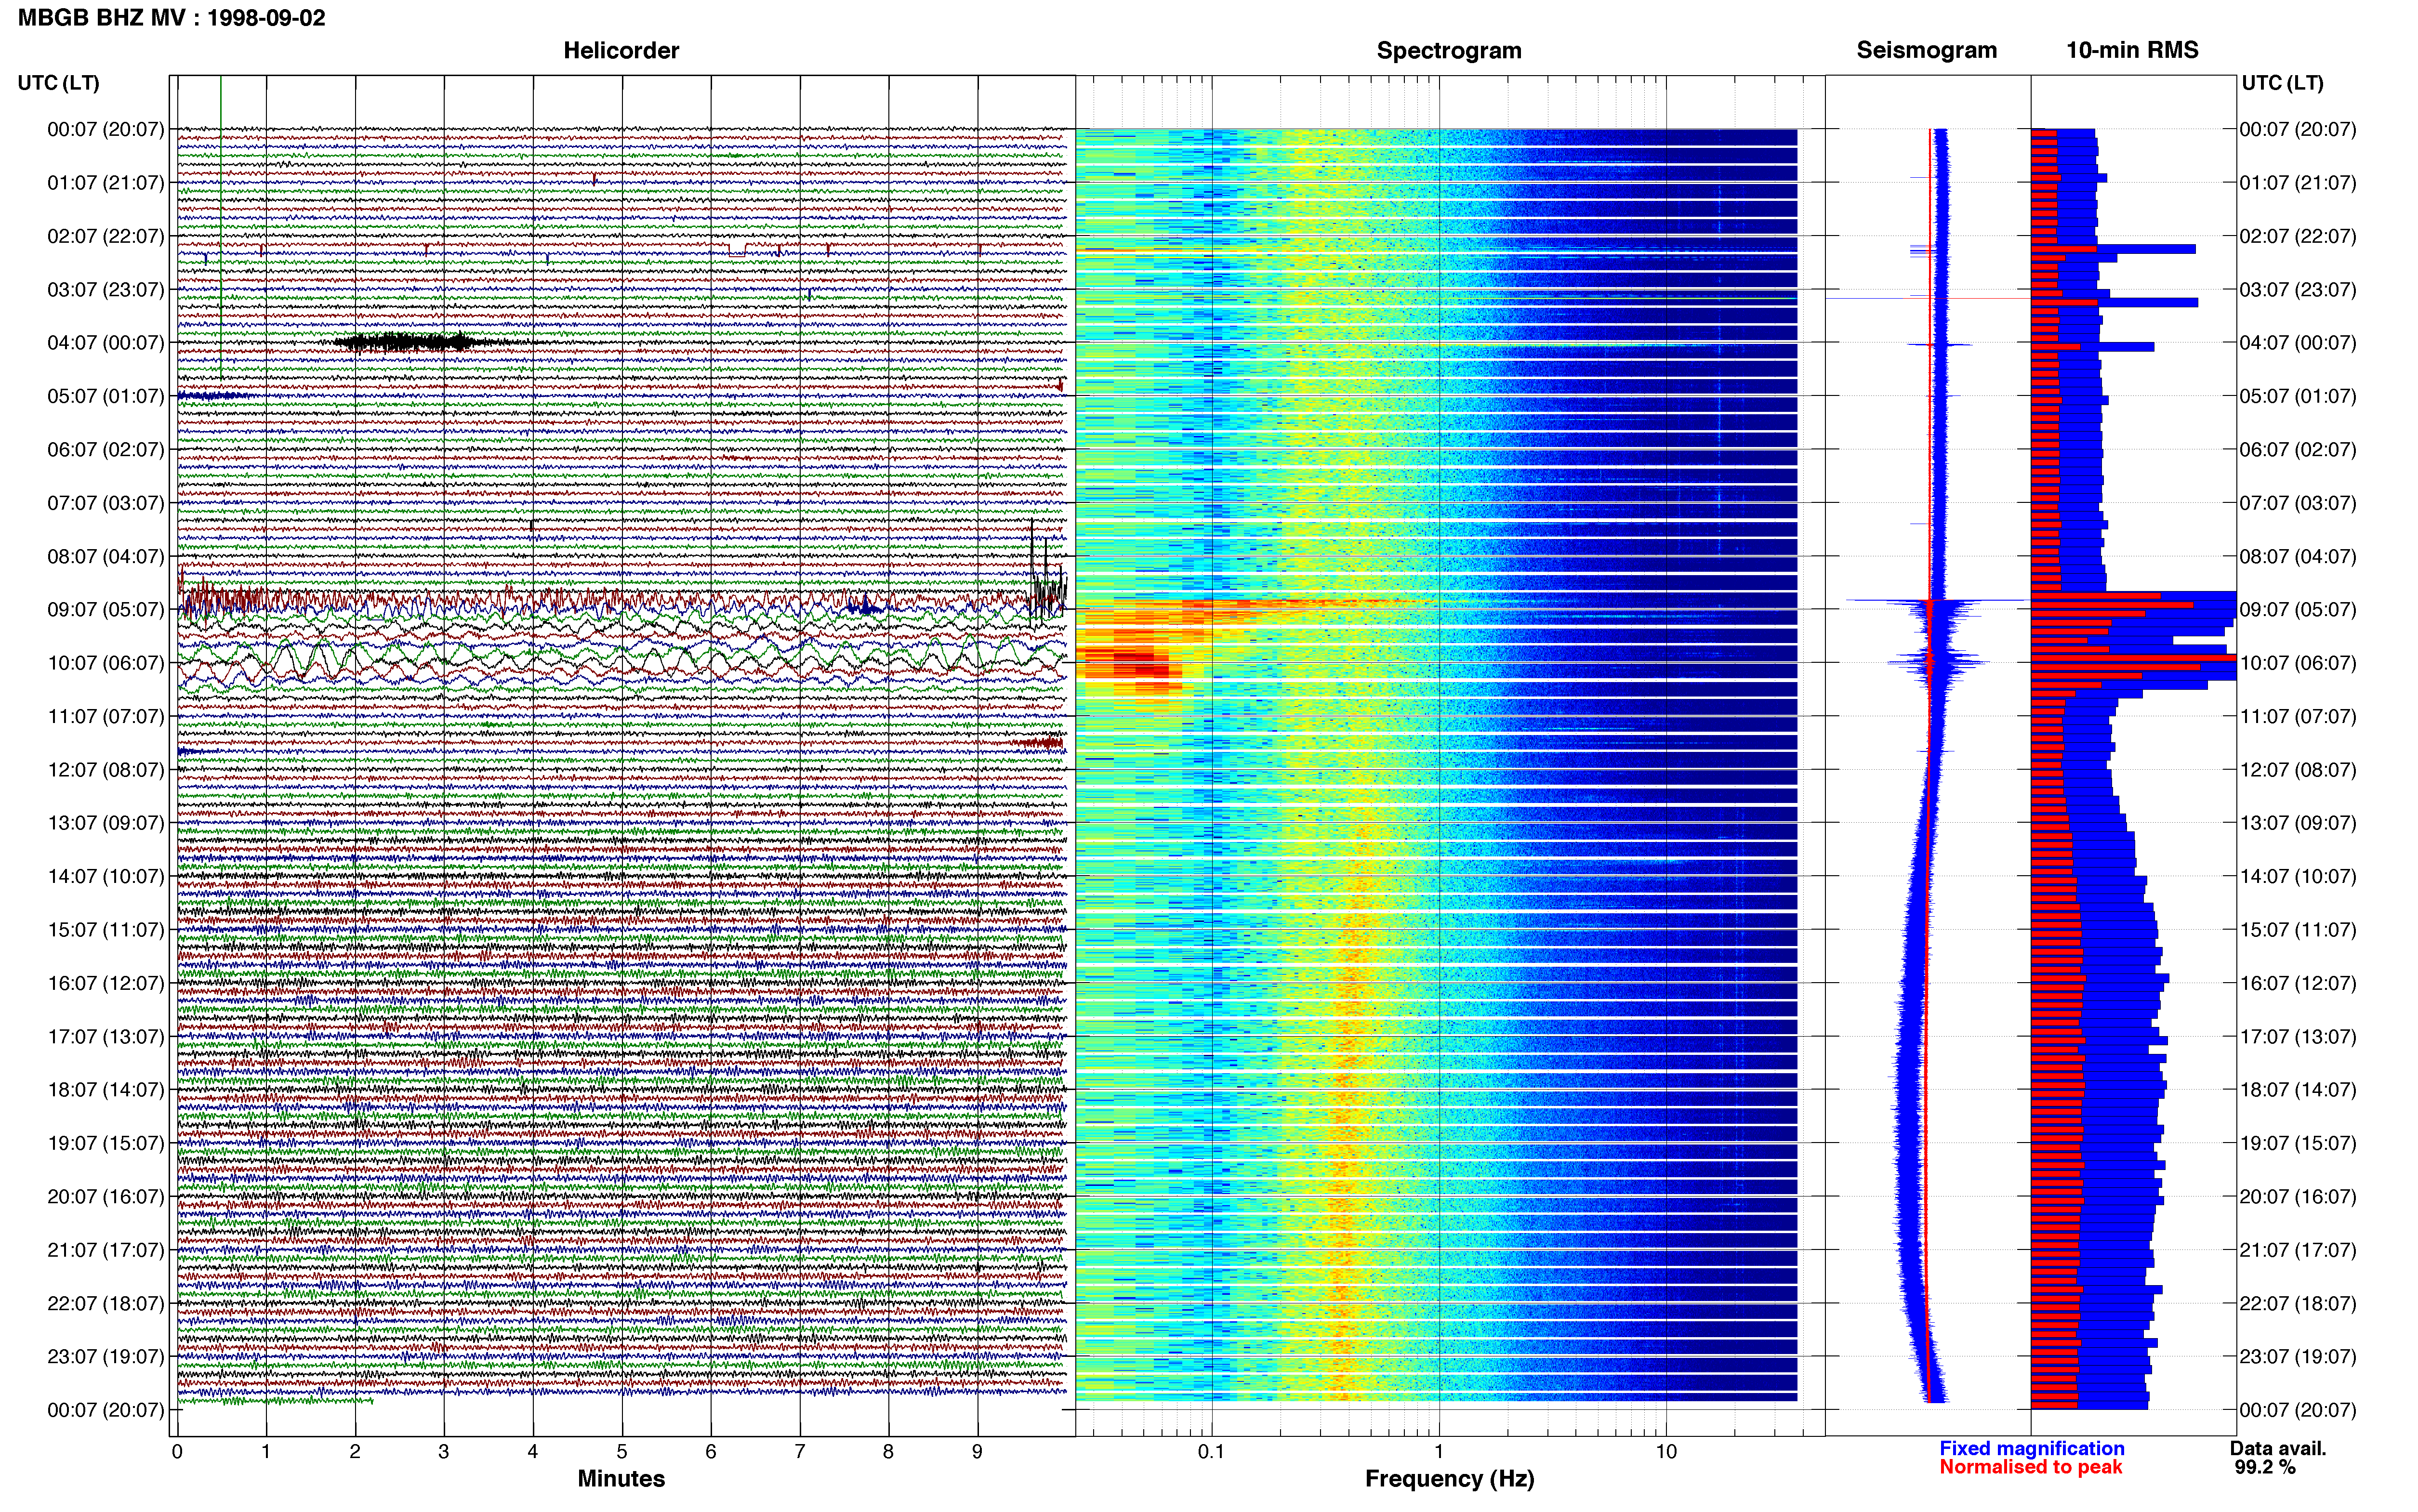Click the helicorder minute tick '5'
This screenshot has width=2418, height=1512.
pyautogui.click(x=622, y=1452)
